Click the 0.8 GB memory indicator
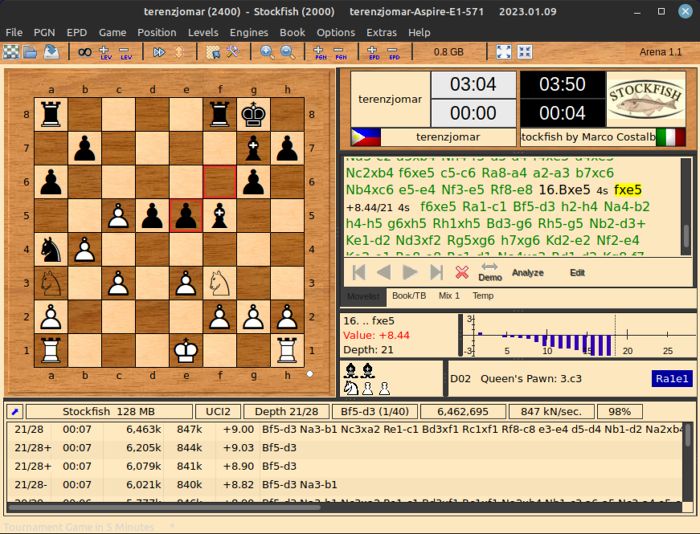 [x=449, y=52]
